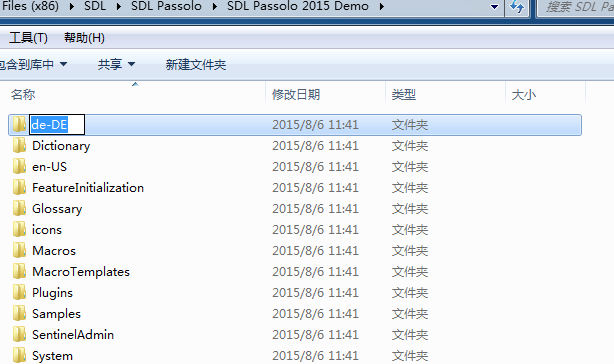Click the System folder icon

click(x=19, y=355)
